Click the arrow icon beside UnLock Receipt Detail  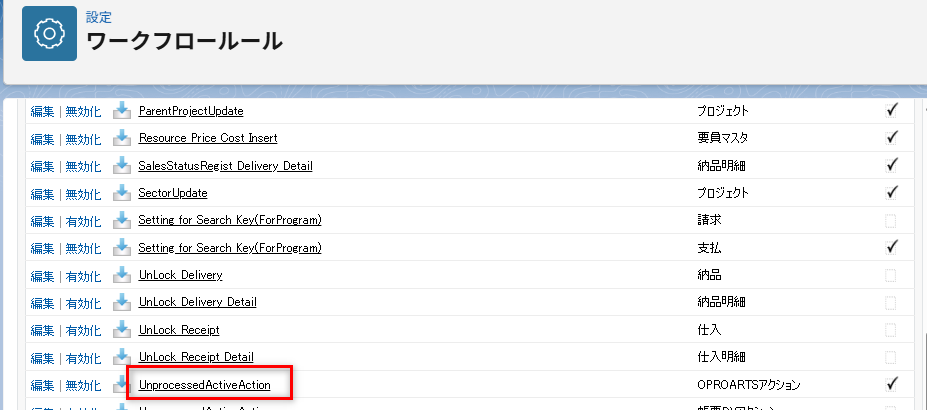[122, 357]
